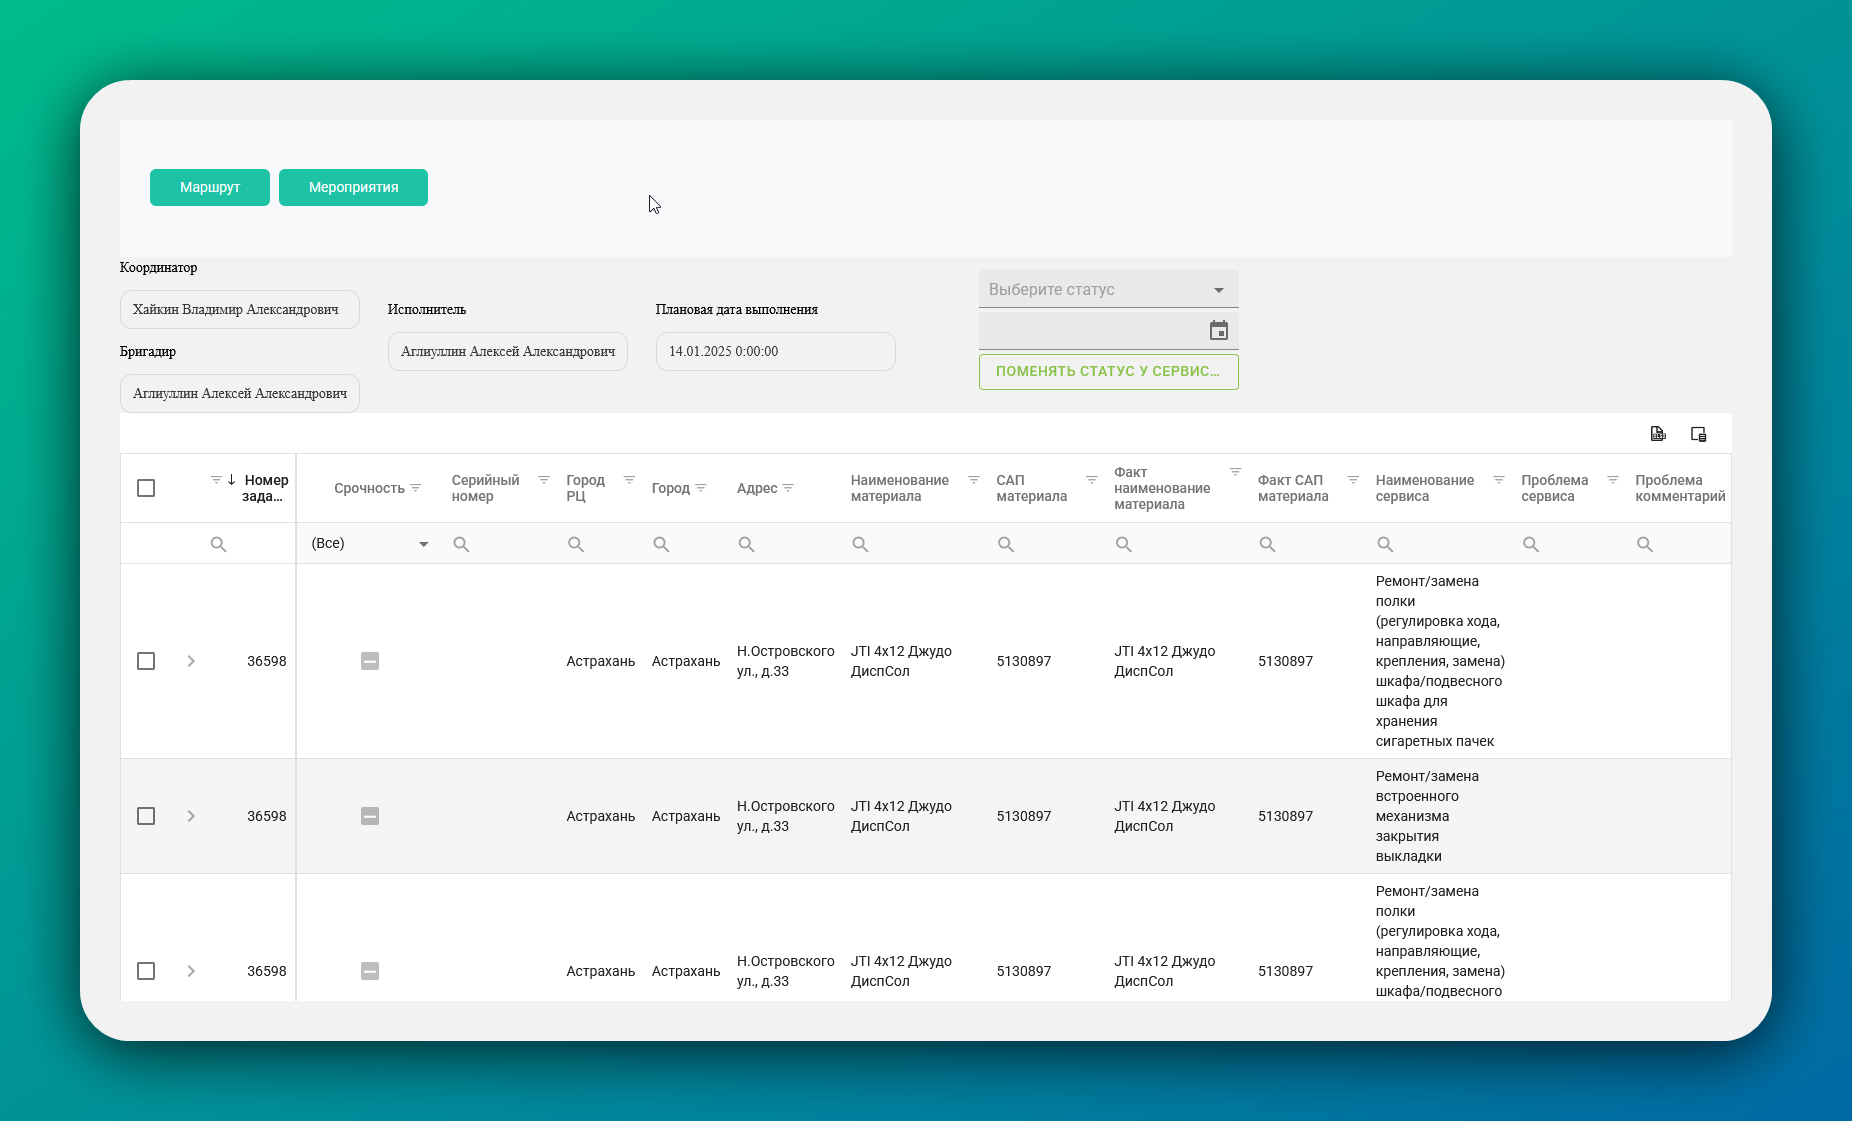Check the first row 36598 checkbox
The width and height of the screenshot is (1852, 1121).
point(146,661)
